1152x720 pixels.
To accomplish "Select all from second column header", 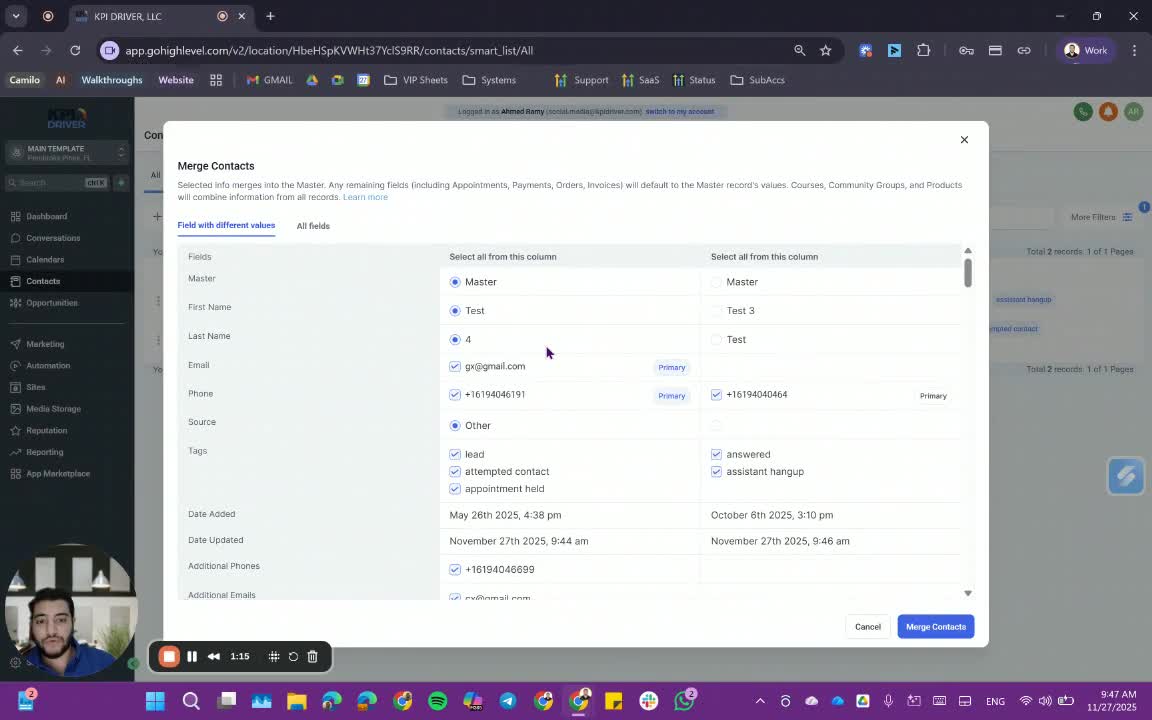I will click(x=764, y=256).
